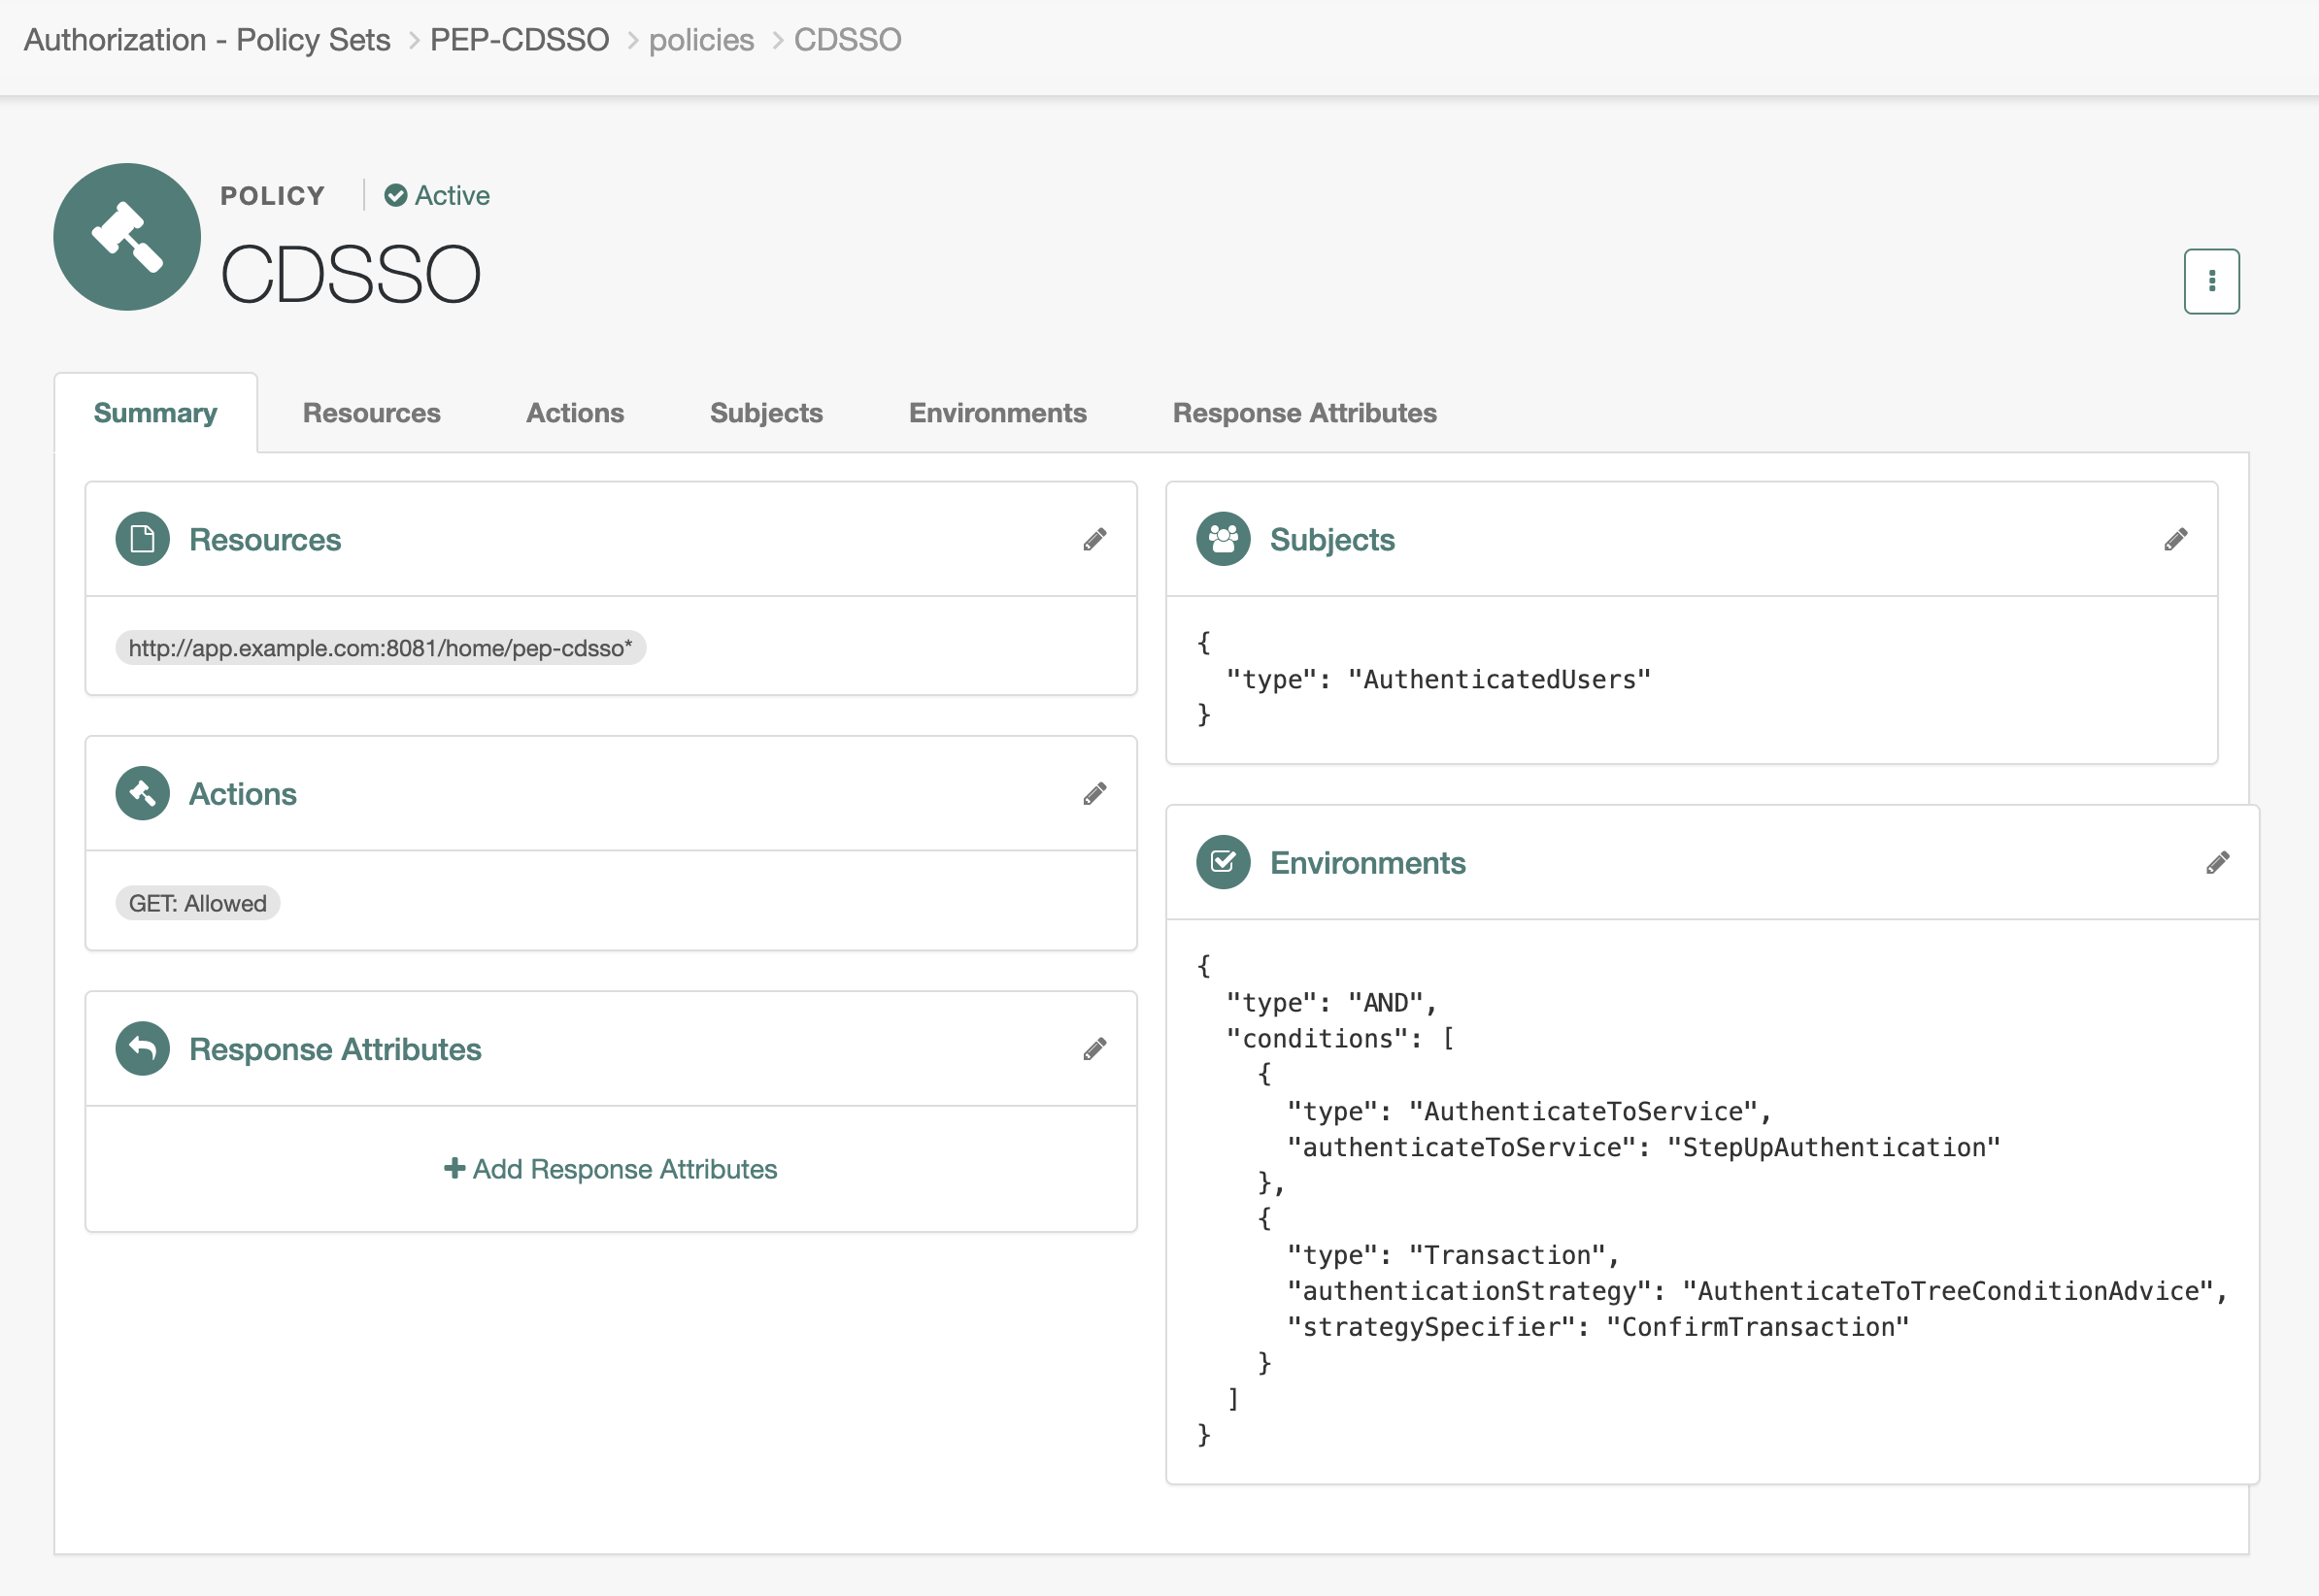This screenshot has width=2319, height=1596.
Task: Open the three-dot overflow menu
Action: click(x=2211, y=281)
